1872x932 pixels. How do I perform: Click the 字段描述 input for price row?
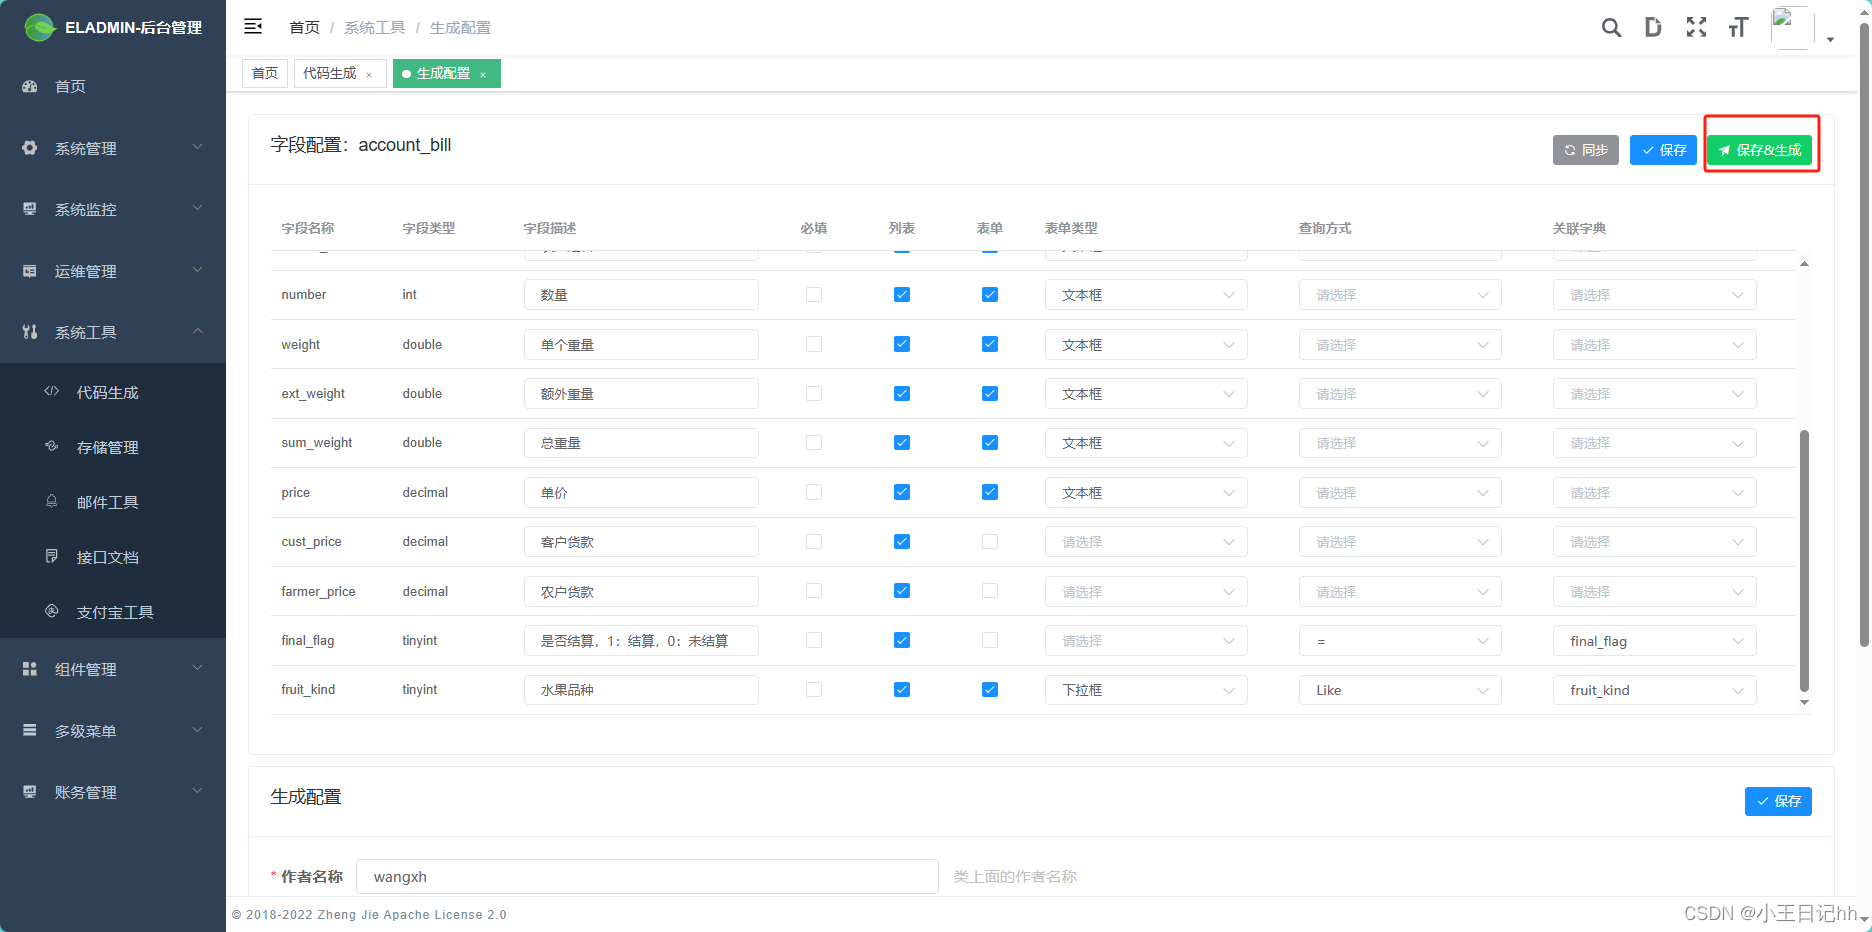pos(641,493)
